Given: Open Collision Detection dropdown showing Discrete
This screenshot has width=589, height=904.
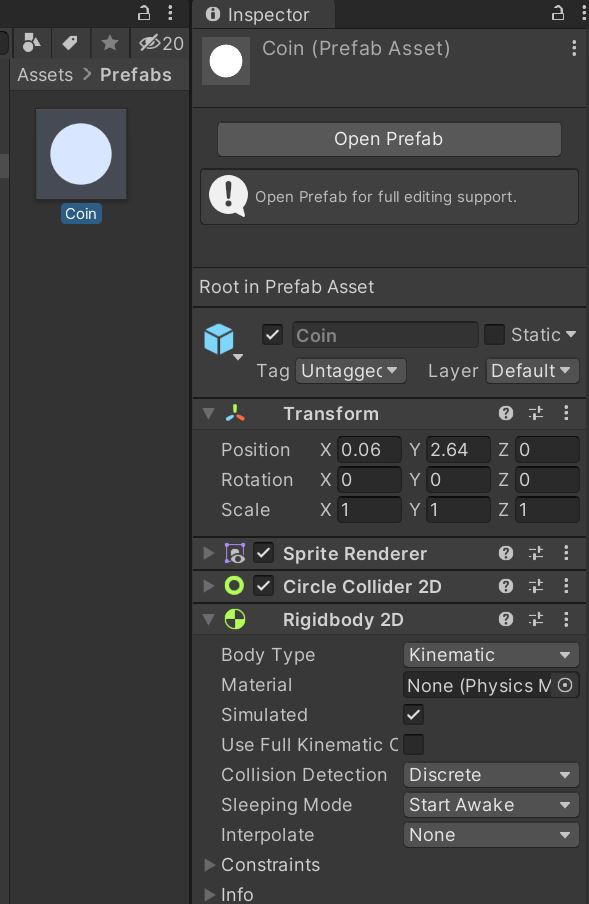Looking at the screenshot, I should [x=491, y=775].
